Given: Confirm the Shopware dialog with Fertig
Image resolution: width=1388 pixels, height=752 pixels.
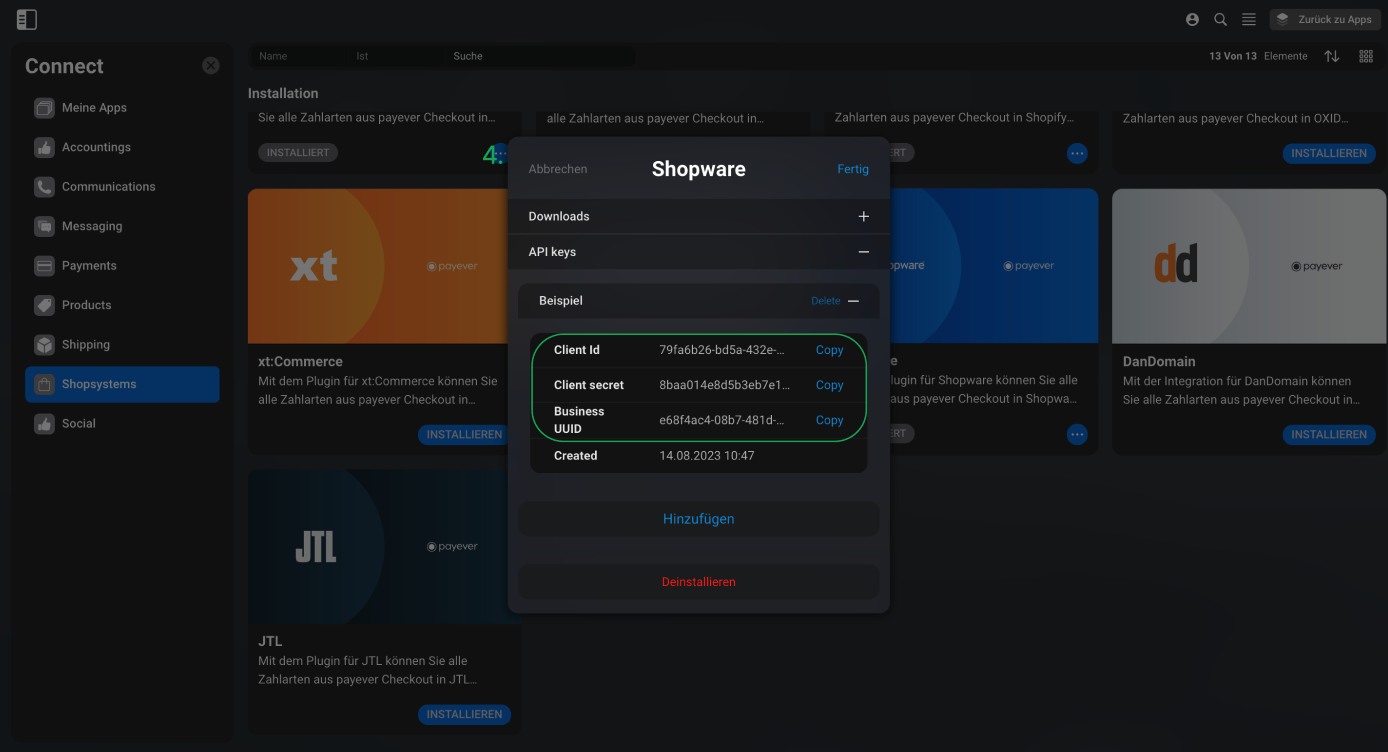Looking at the screenshot, I should click(853, 169).
